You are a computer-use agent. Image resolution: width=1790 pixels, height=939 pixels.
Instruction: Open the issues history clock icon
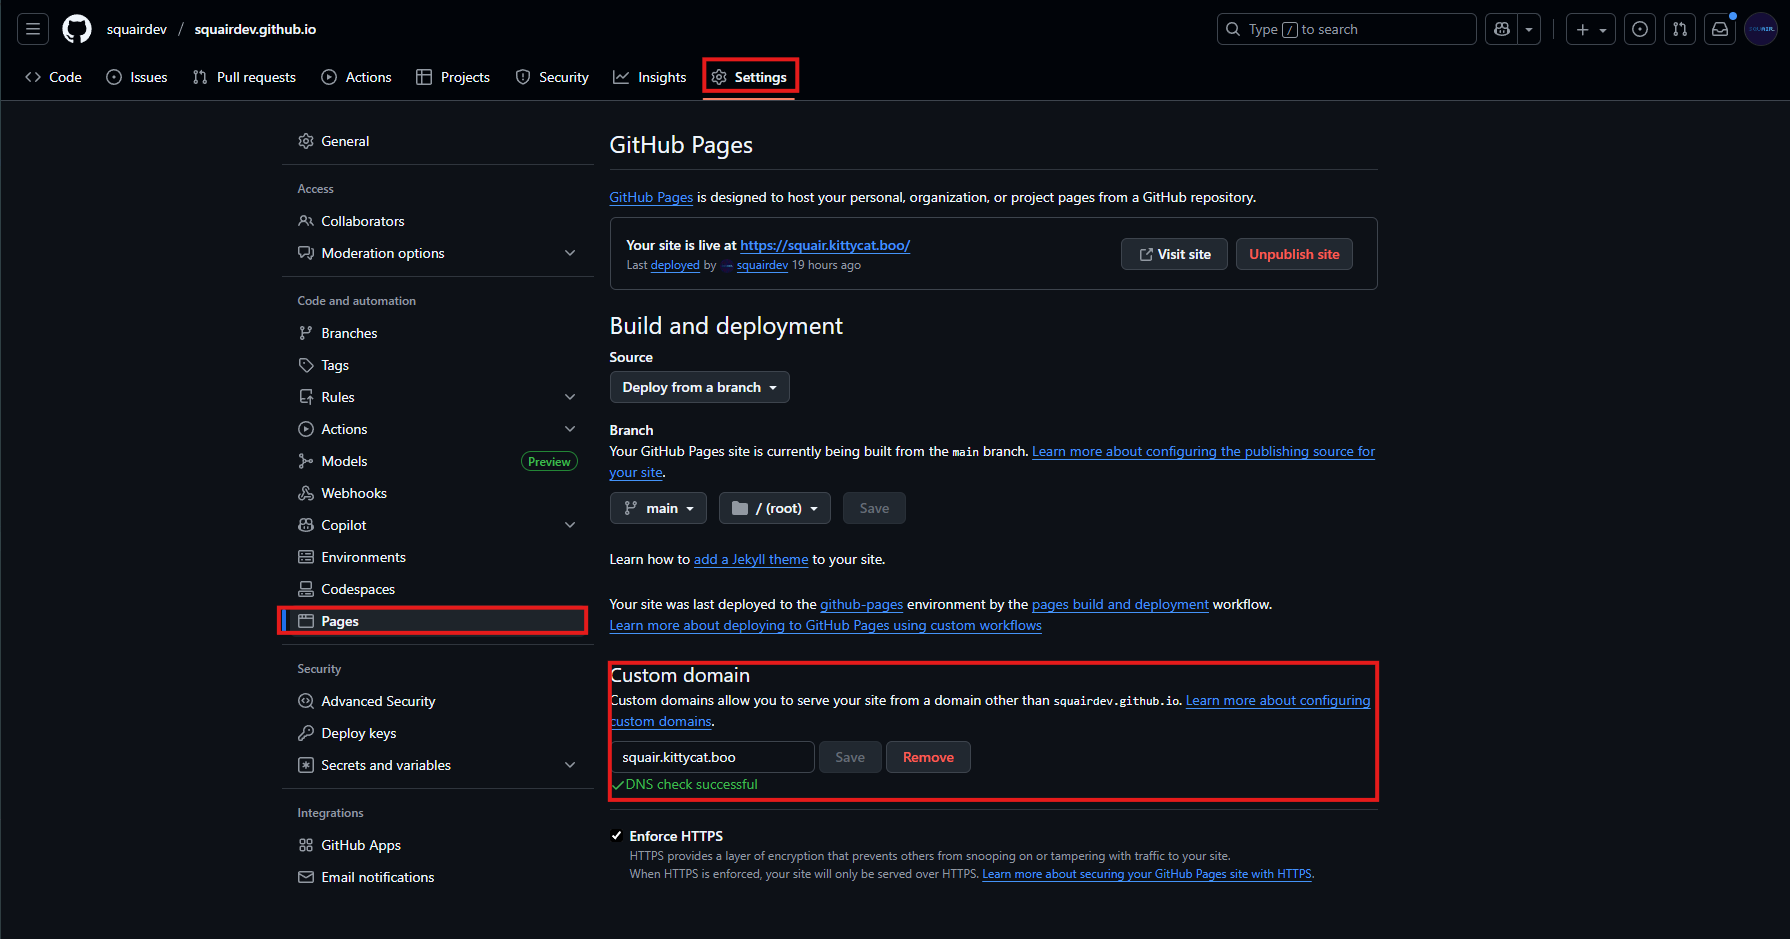(x=1639, y=29)
